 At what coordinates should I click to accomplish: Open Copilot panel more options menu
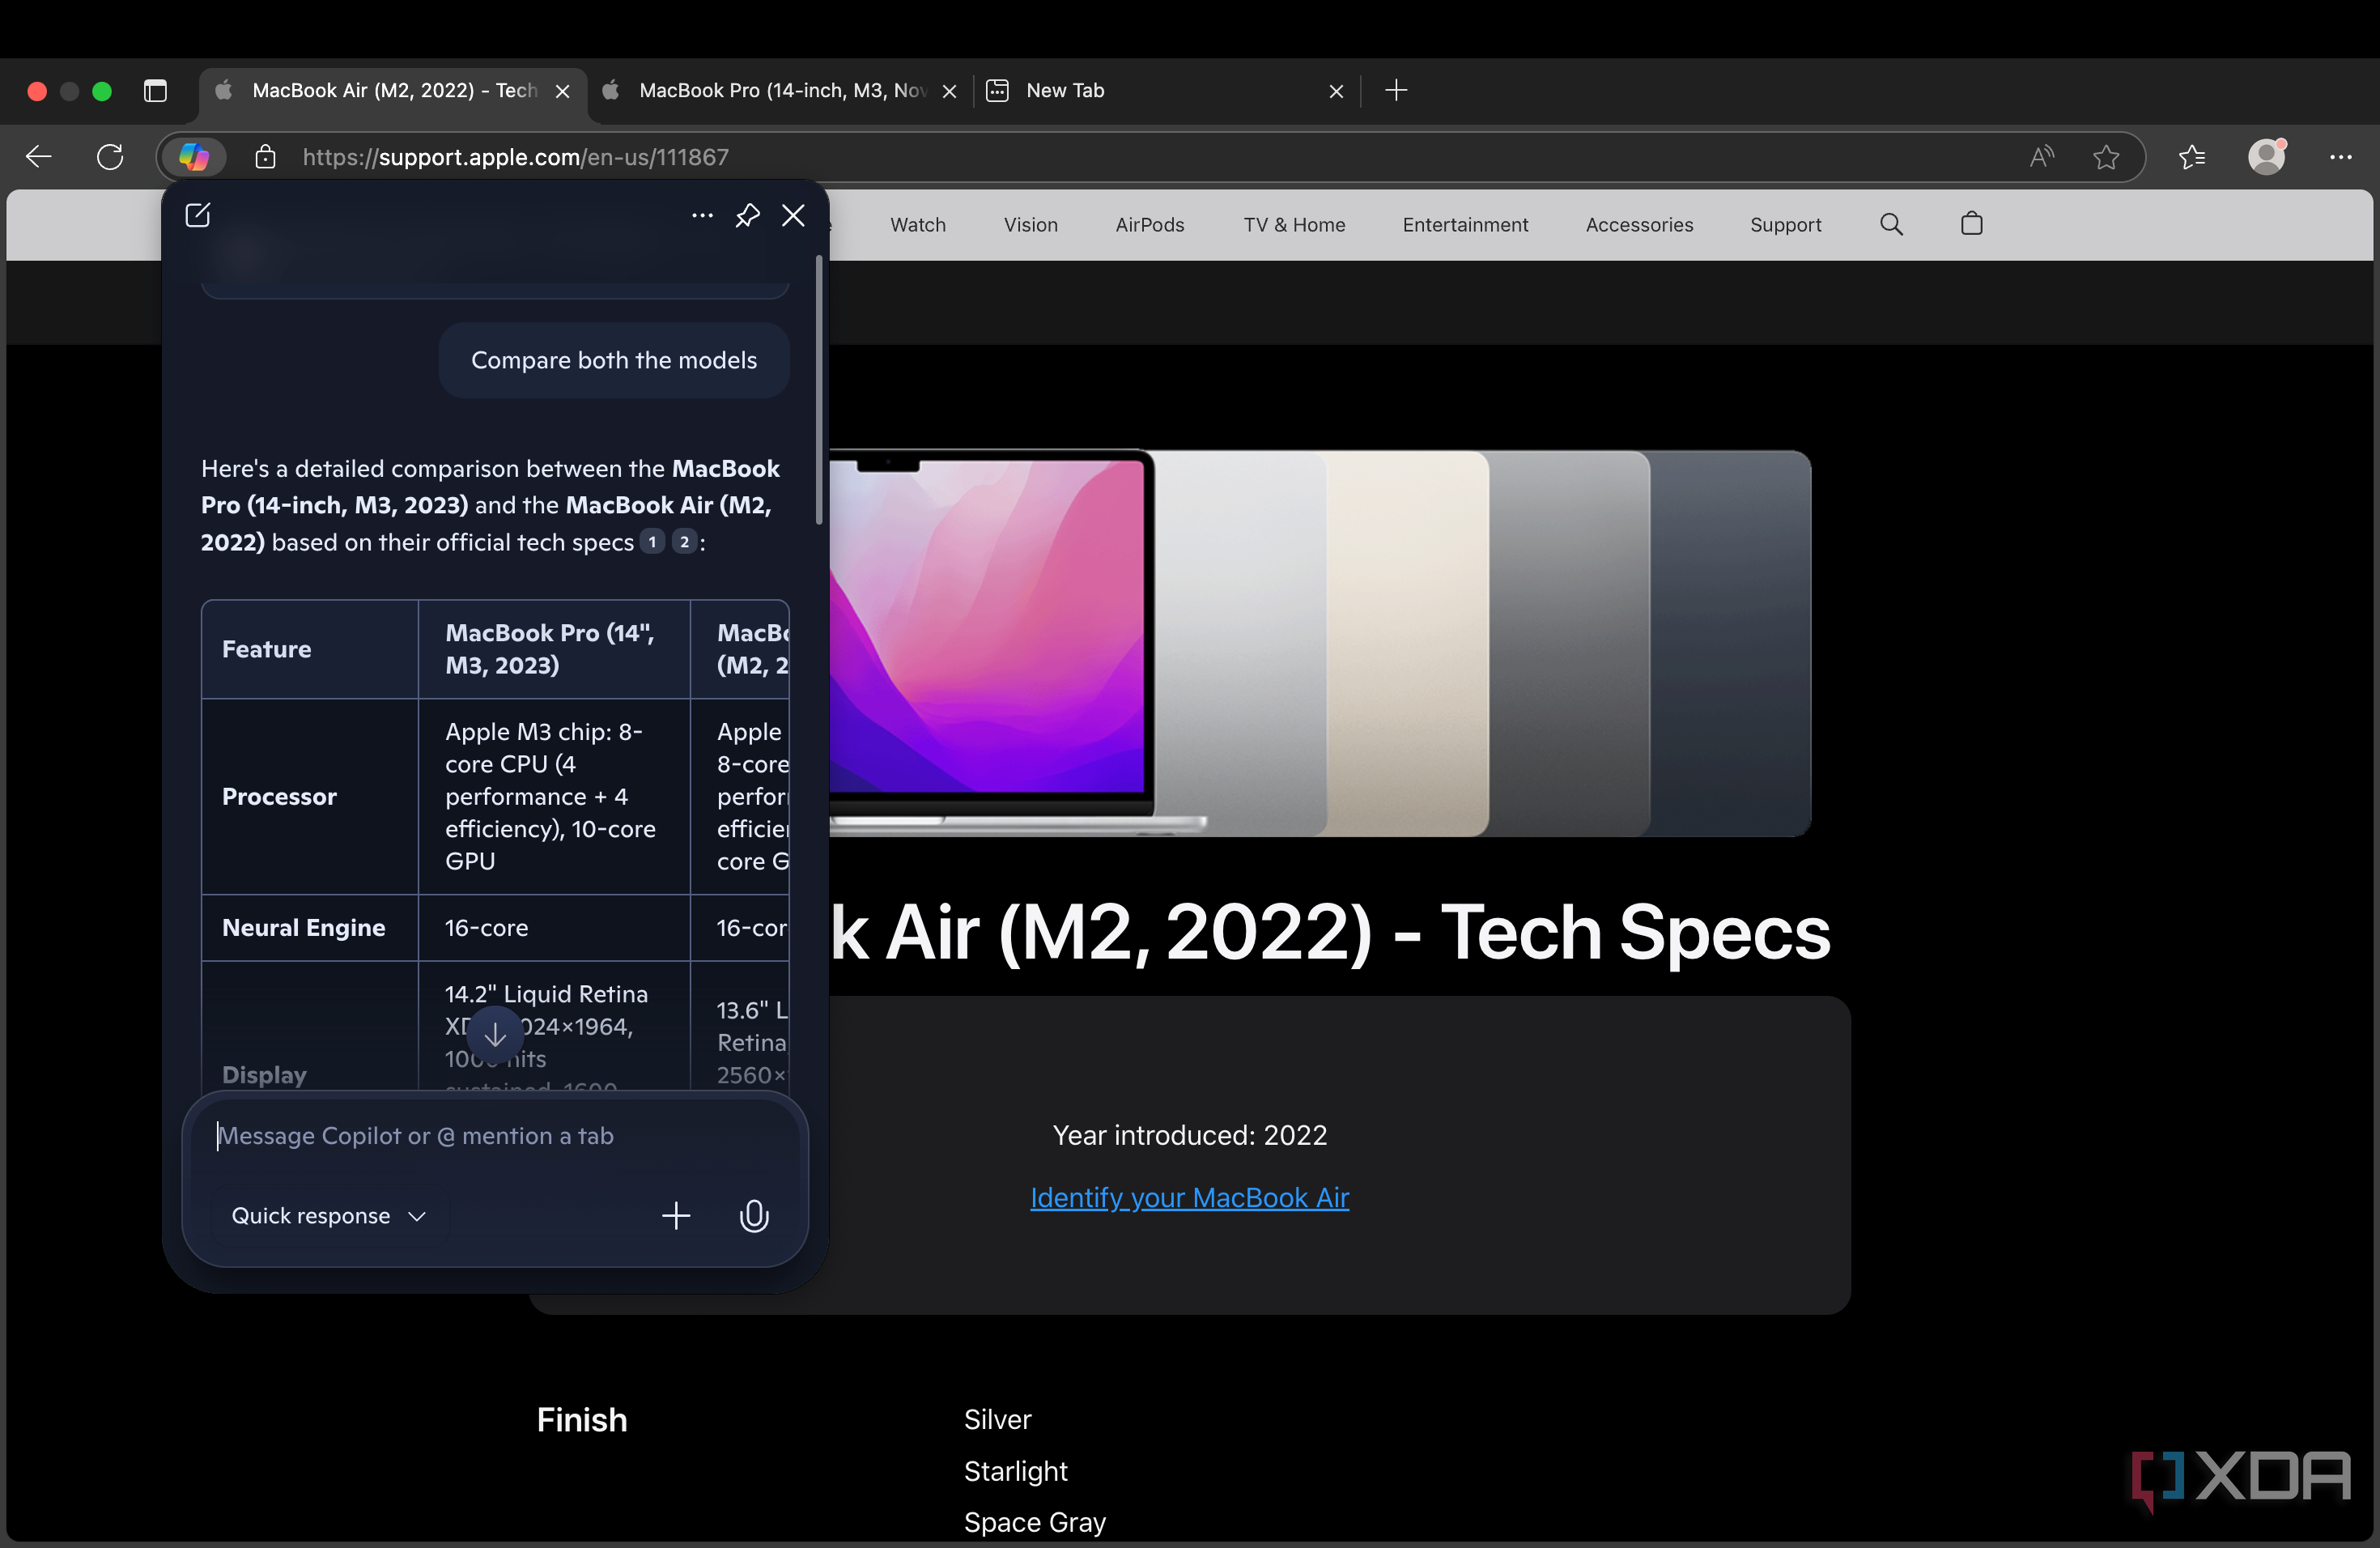702,215
